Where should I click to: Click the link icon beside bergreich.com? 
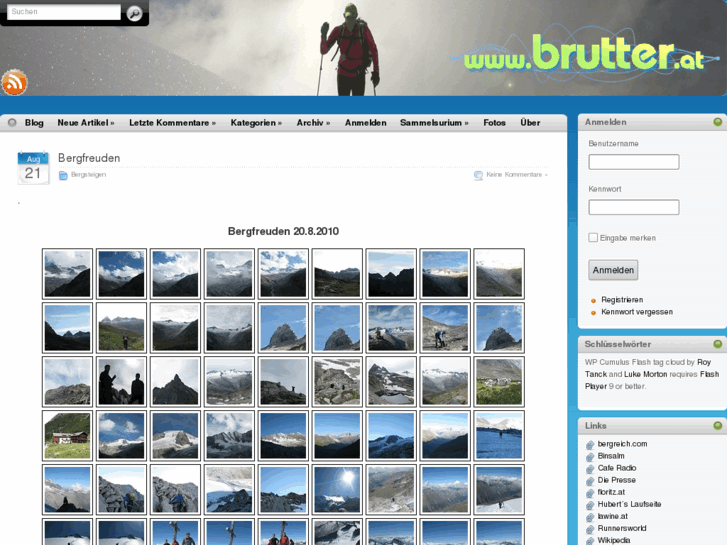[590, 445]
